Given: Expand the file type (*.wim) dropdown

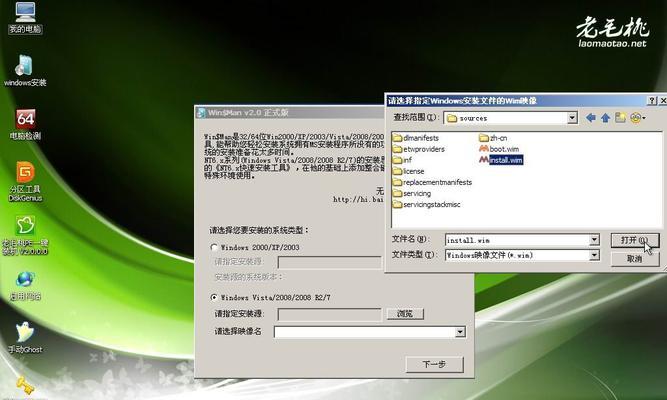Looking at the screenshot, I should 594,255.
